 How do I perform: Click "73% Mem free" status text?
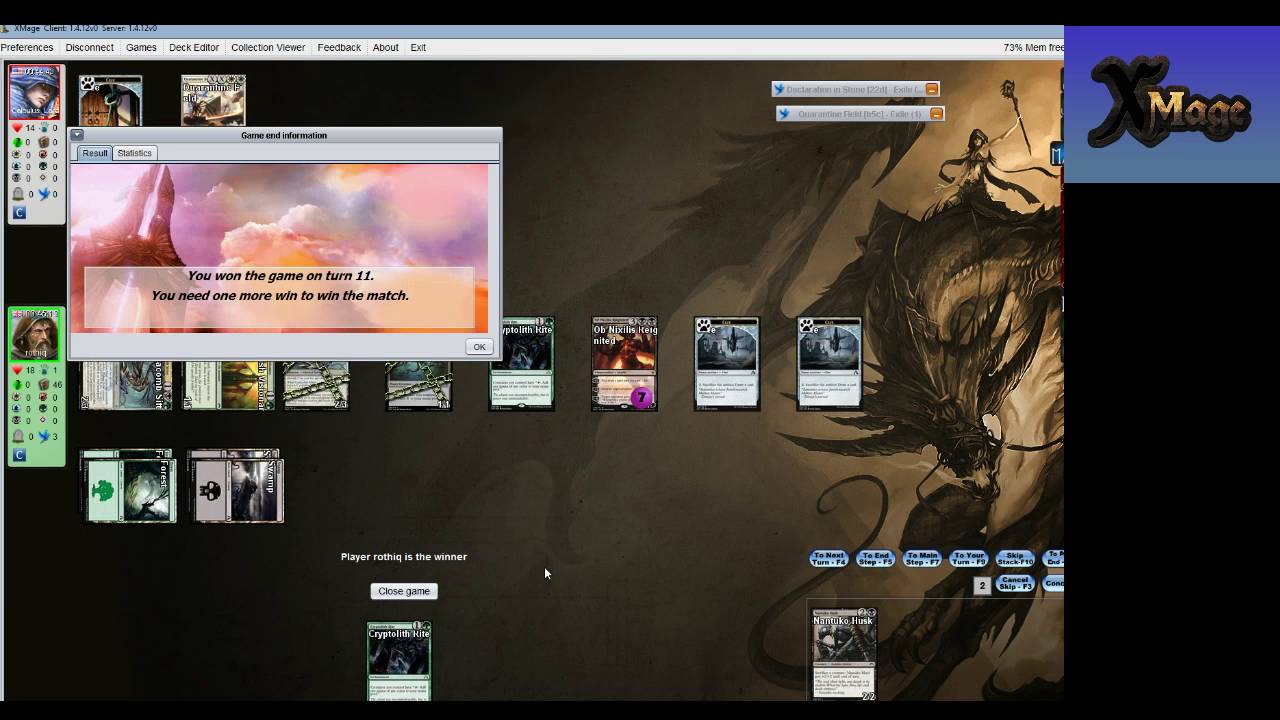pyautogui.click(x=1033, y=47)
